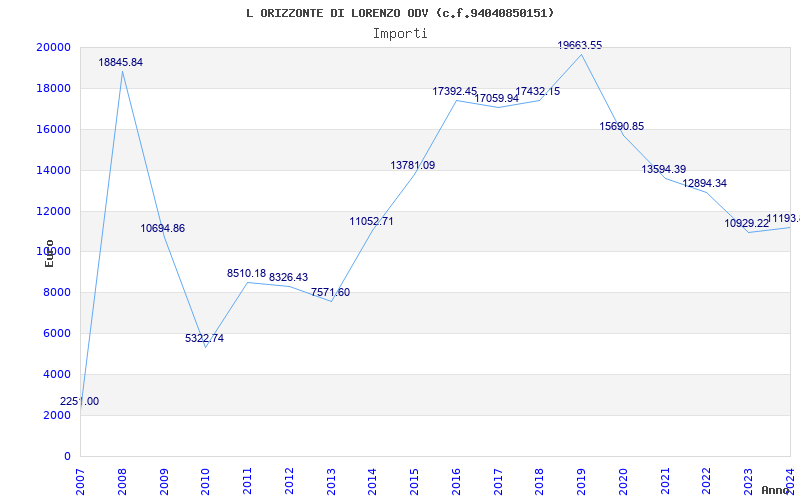Click the 2023 x-axis year label
Screen dimensions: 800x500
[x=748, y=482]
